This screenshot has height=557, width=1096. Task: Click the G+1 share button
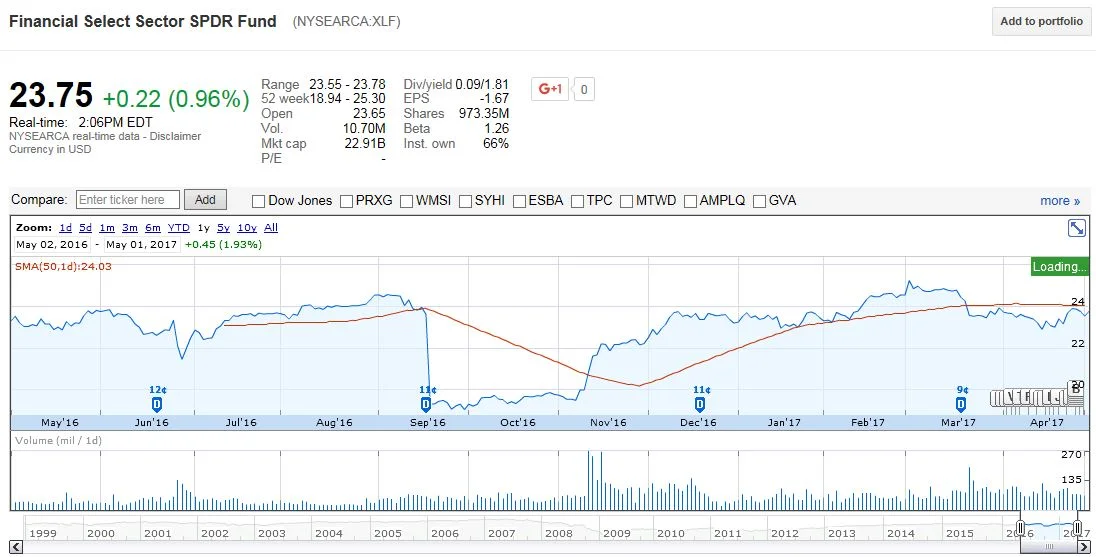(549, 89)
